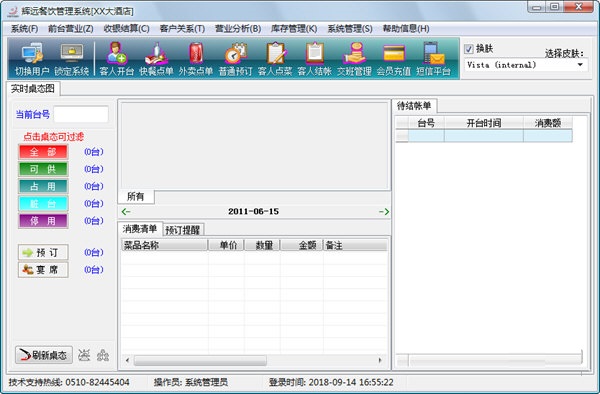Click the 金额 column header
The height and width of the screenshot is (394, 600).
coord(302,245)
